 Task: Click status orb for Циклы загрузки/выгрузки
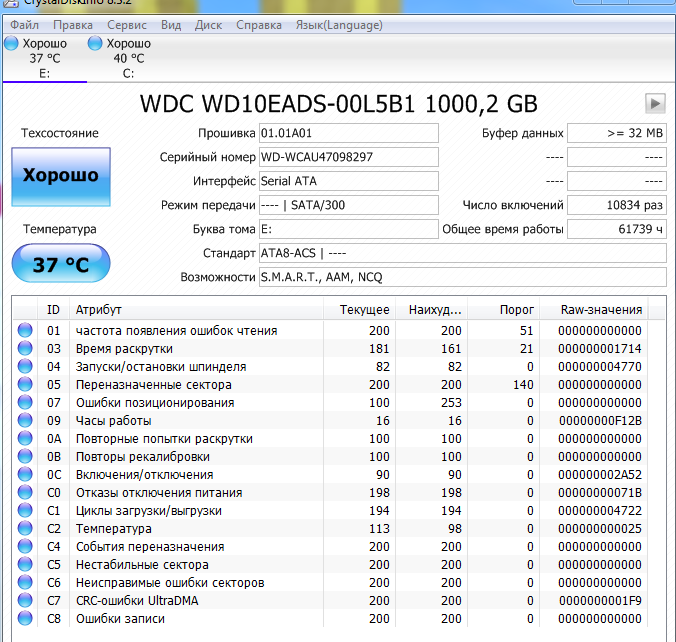[25, 510]
